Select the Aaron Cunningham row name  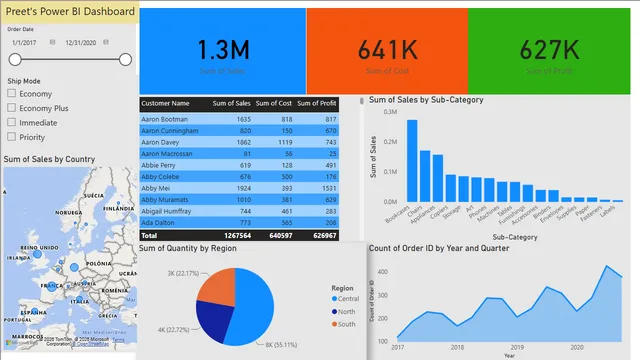point(170,131)
